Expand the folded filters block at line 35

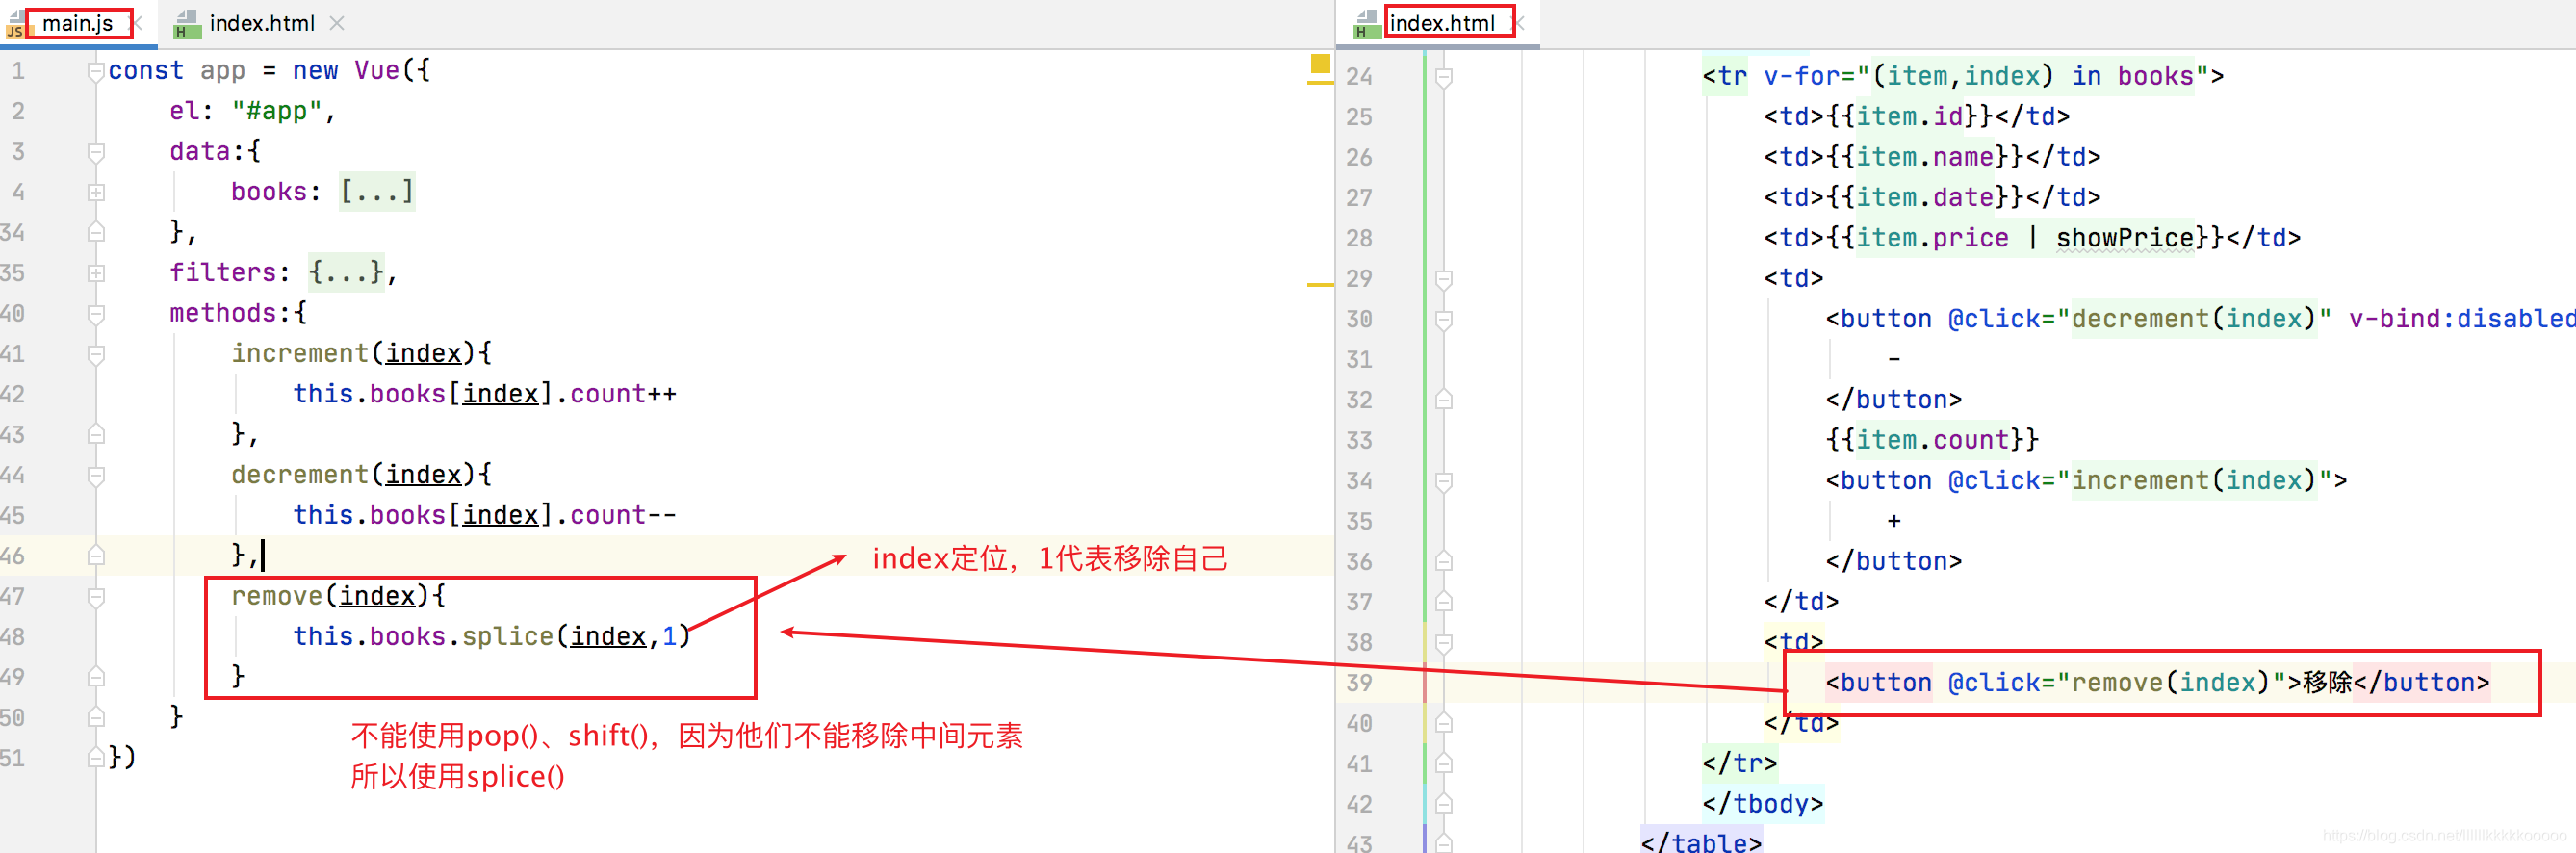96,273
